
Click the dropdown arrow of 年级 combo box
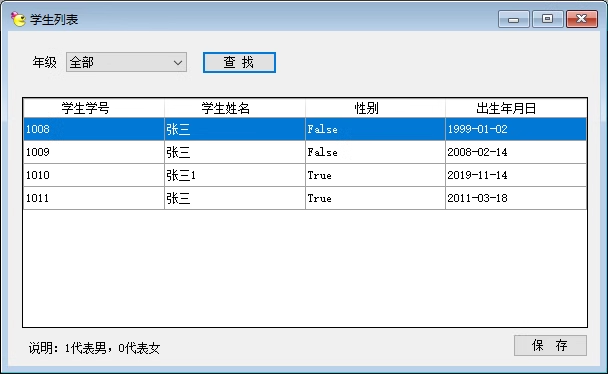point(178,62)
